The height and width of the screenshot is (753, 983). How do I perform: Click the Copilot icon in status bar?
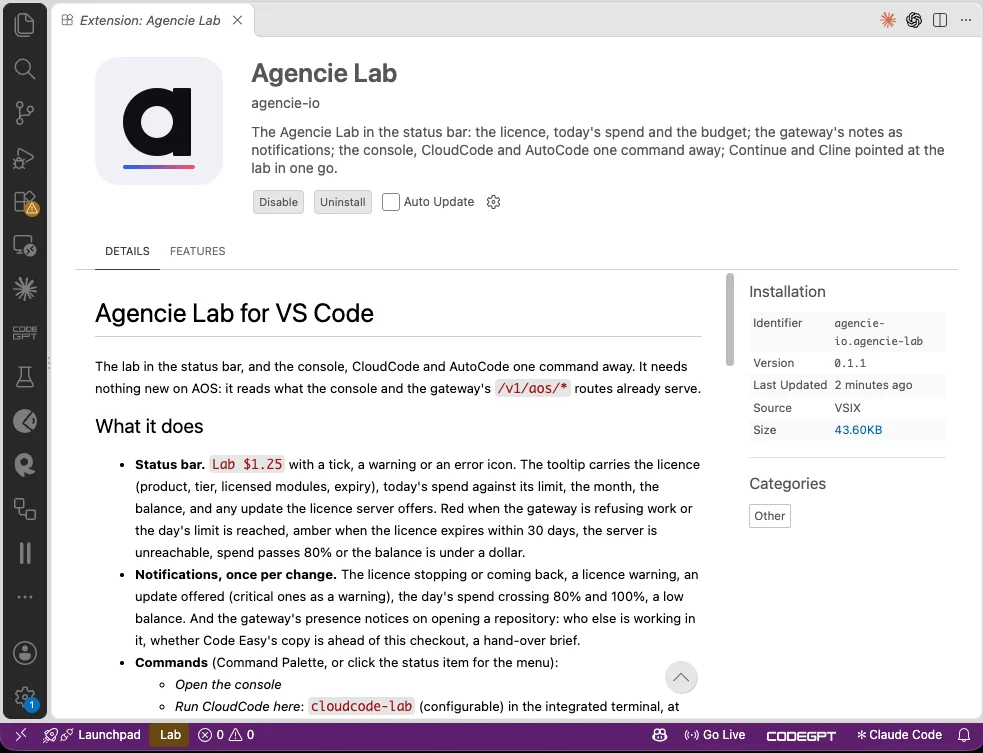pos(660,735)
